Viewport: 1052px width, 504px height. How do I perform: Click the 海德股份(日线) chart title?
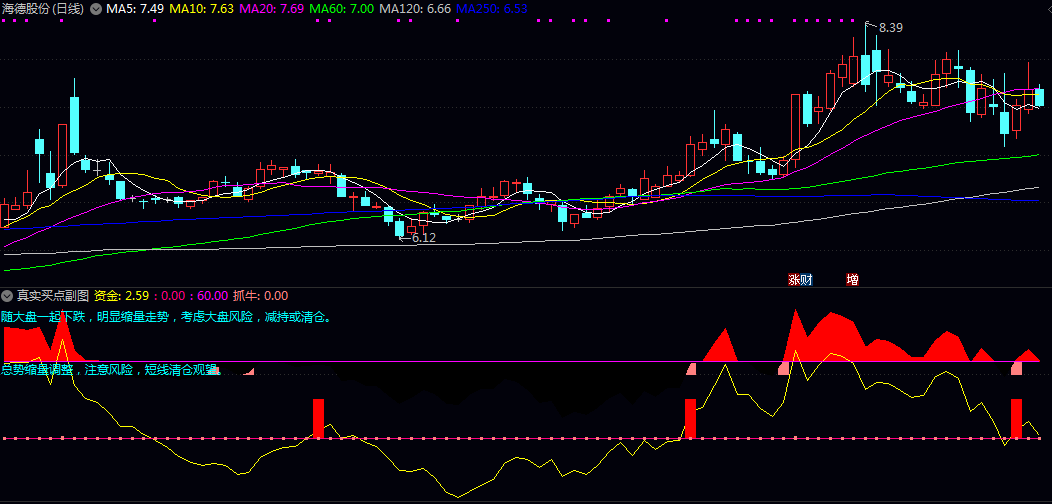tap(44, 9)
